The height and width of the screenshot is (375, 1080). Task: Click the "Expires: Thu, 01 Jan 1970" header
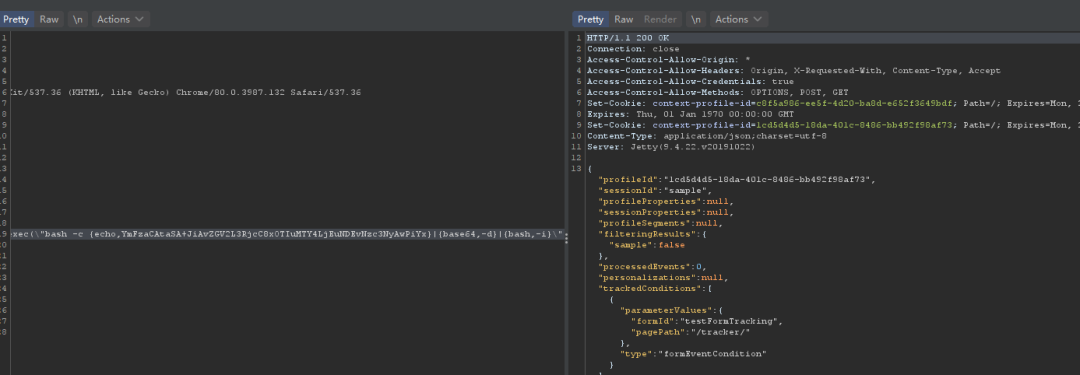click(x=691, y=114)
